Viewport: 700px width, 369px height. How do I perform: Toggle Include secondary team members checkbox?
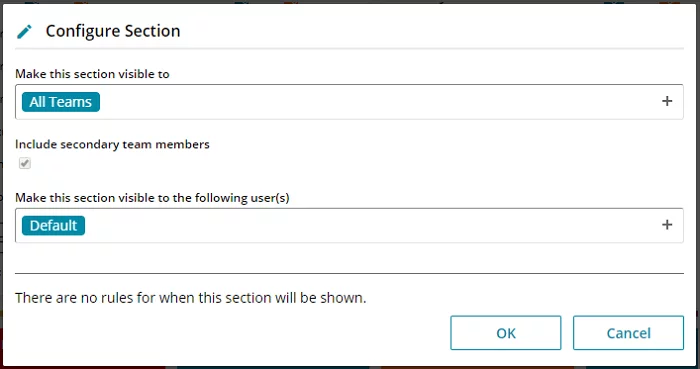[25, 163]
